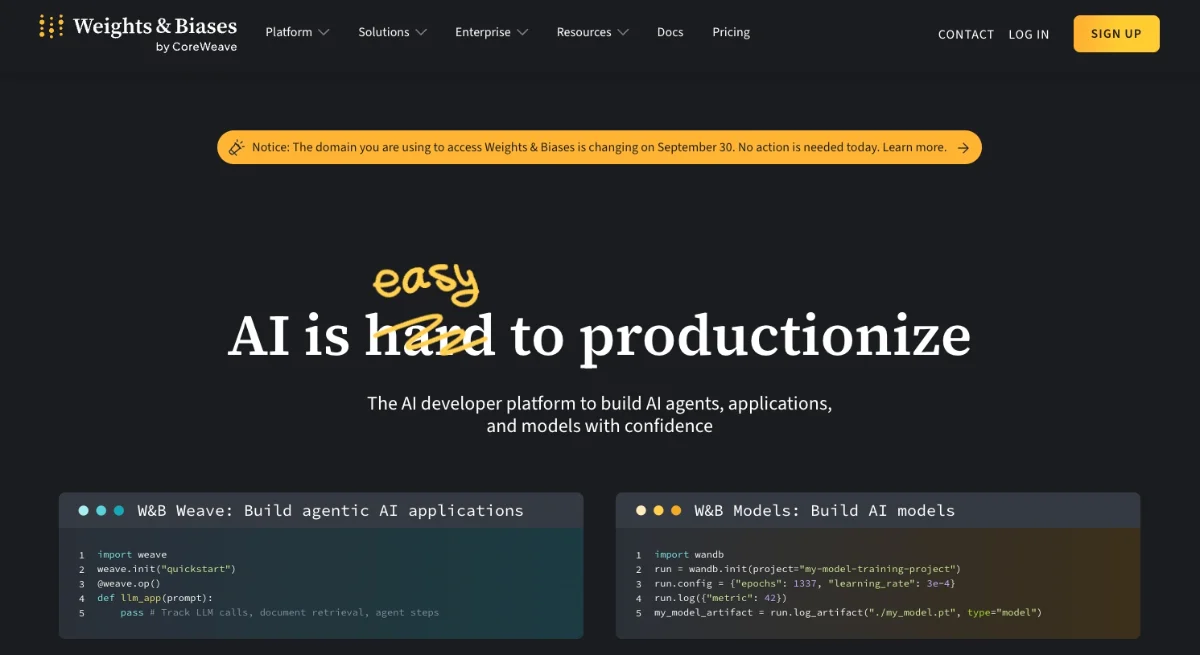Image resolution: width=1200 pixels, height=655 pixels.
Task: Click the AI developer platform subtitle text
Action: [x=599, y=415]
